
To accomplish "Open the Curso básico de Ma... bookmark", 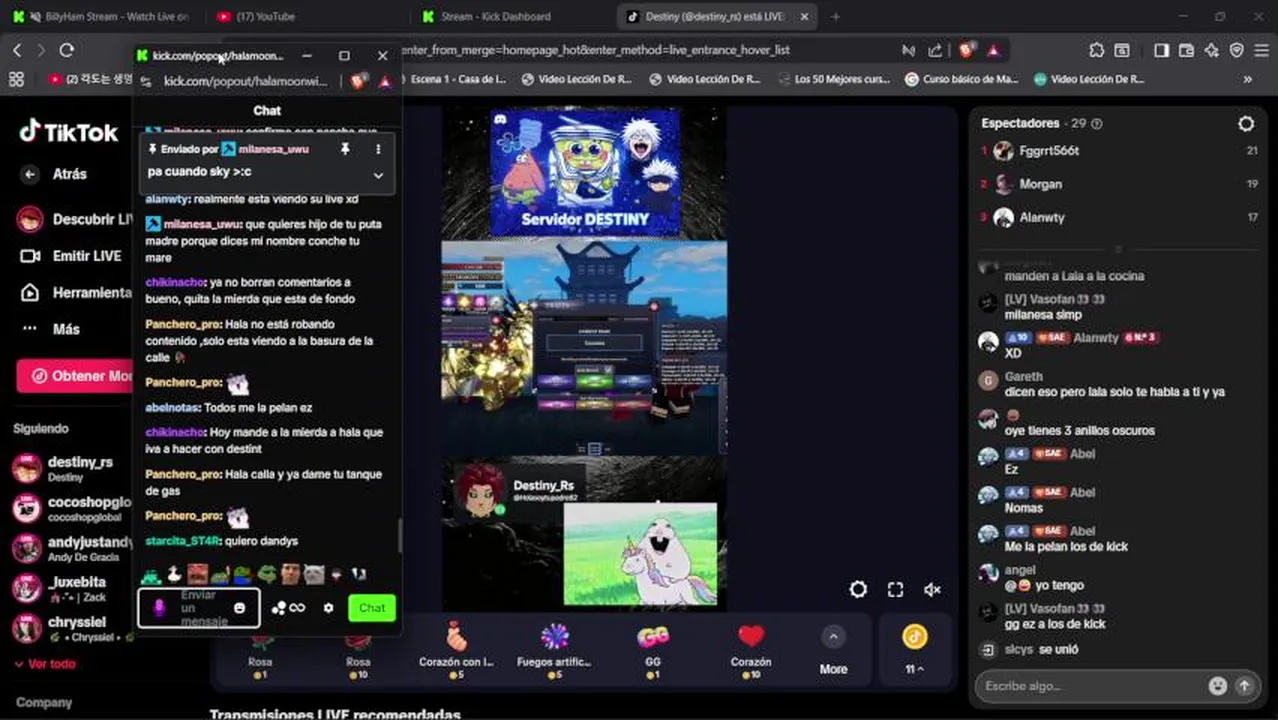I will click(961, 79).
